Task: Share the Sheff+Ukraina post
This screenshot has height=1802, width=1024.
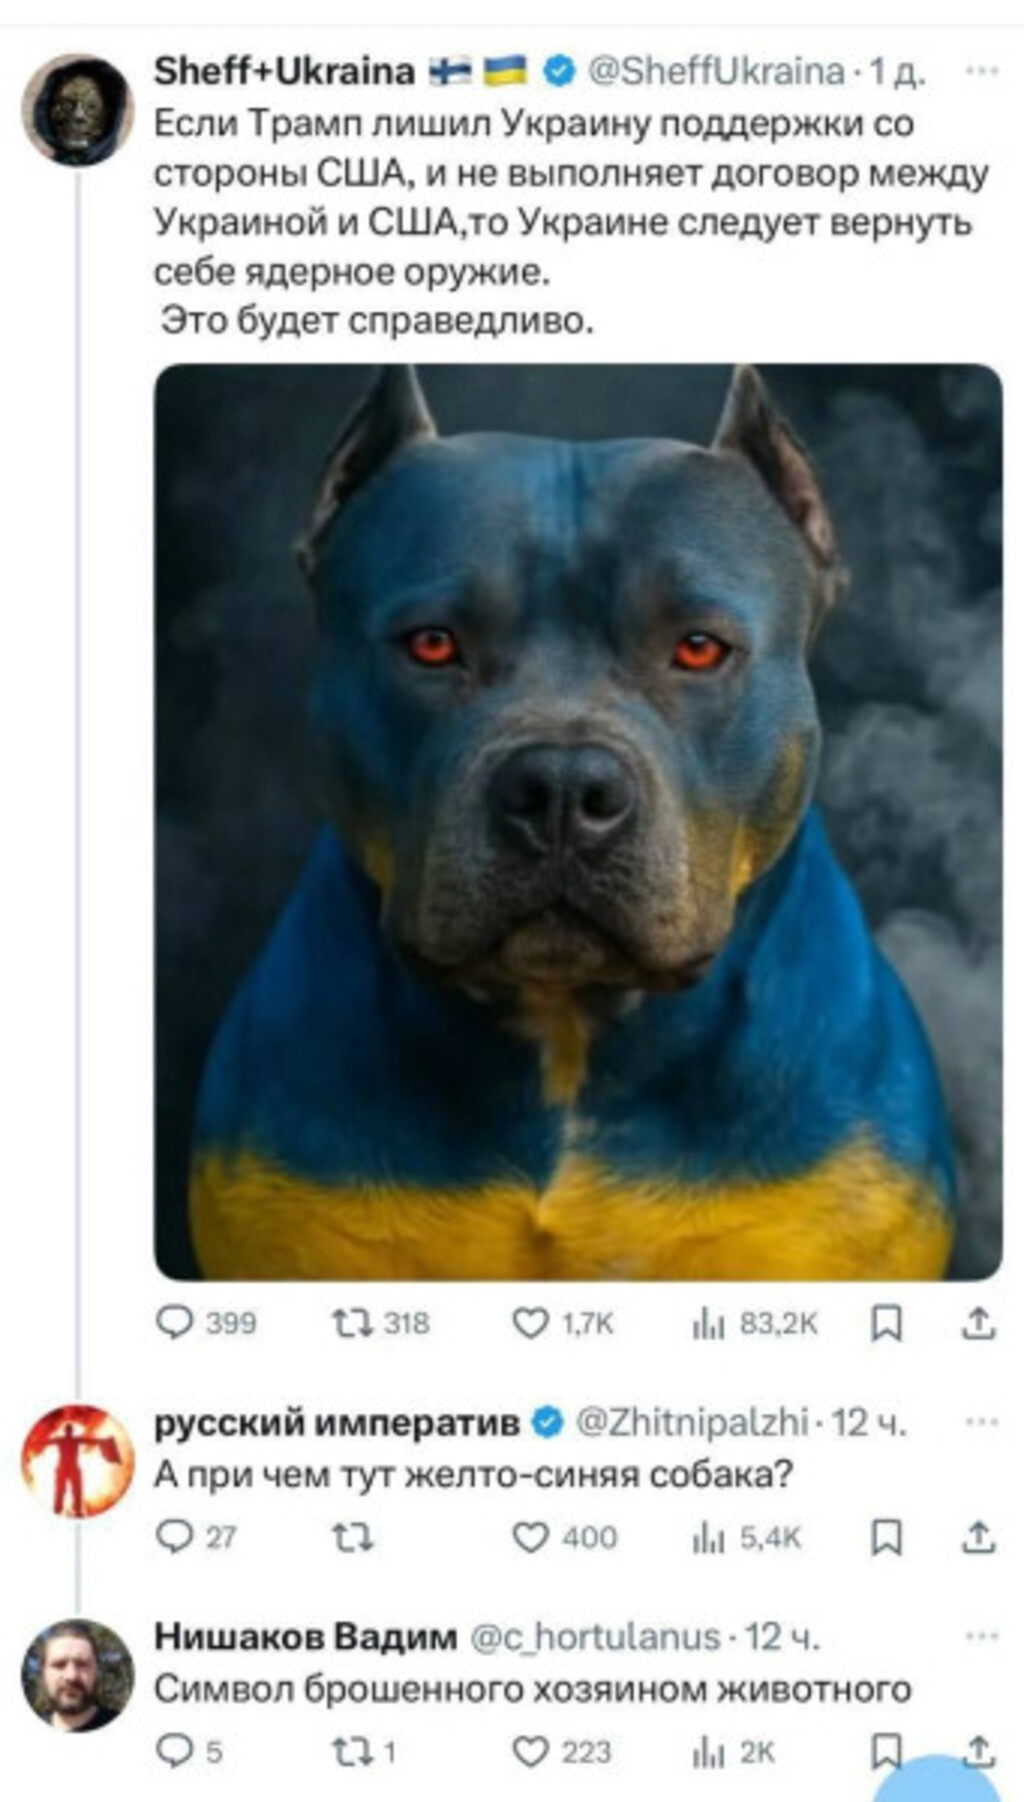Action: pyautogui.click(x=978, y=1323)
